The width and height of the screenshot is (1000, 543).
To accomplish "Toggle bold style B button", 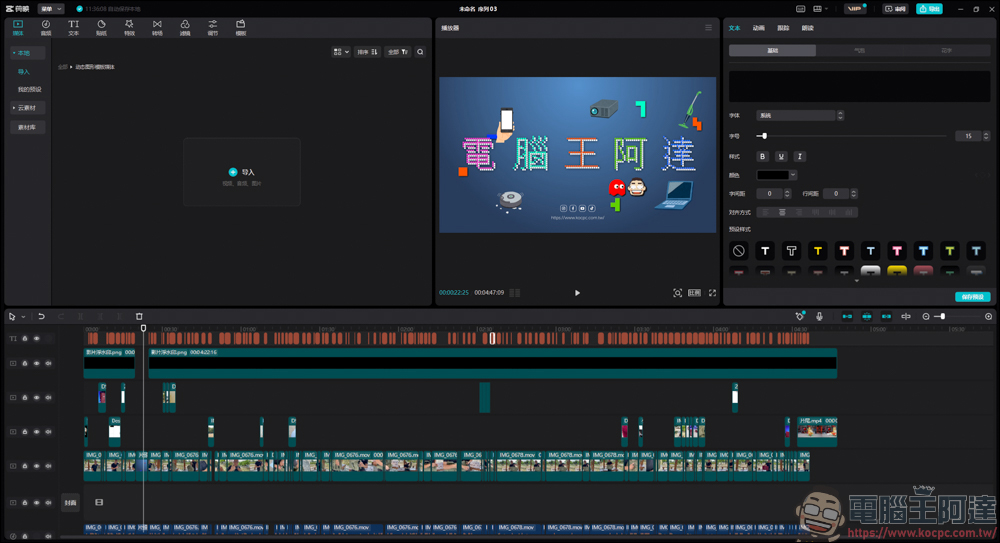I will coord(763,156).
